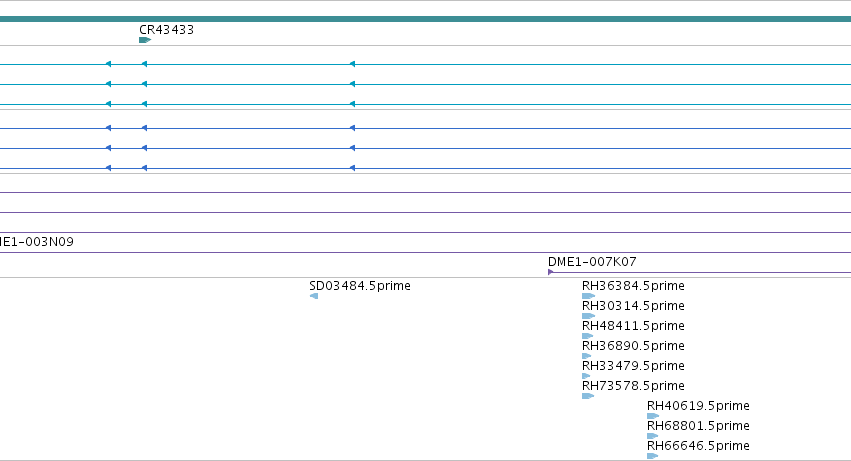Select the RH30314.5prime arrow glyph
The height and width of the screenshot is (461, 851).
[588, 316]
